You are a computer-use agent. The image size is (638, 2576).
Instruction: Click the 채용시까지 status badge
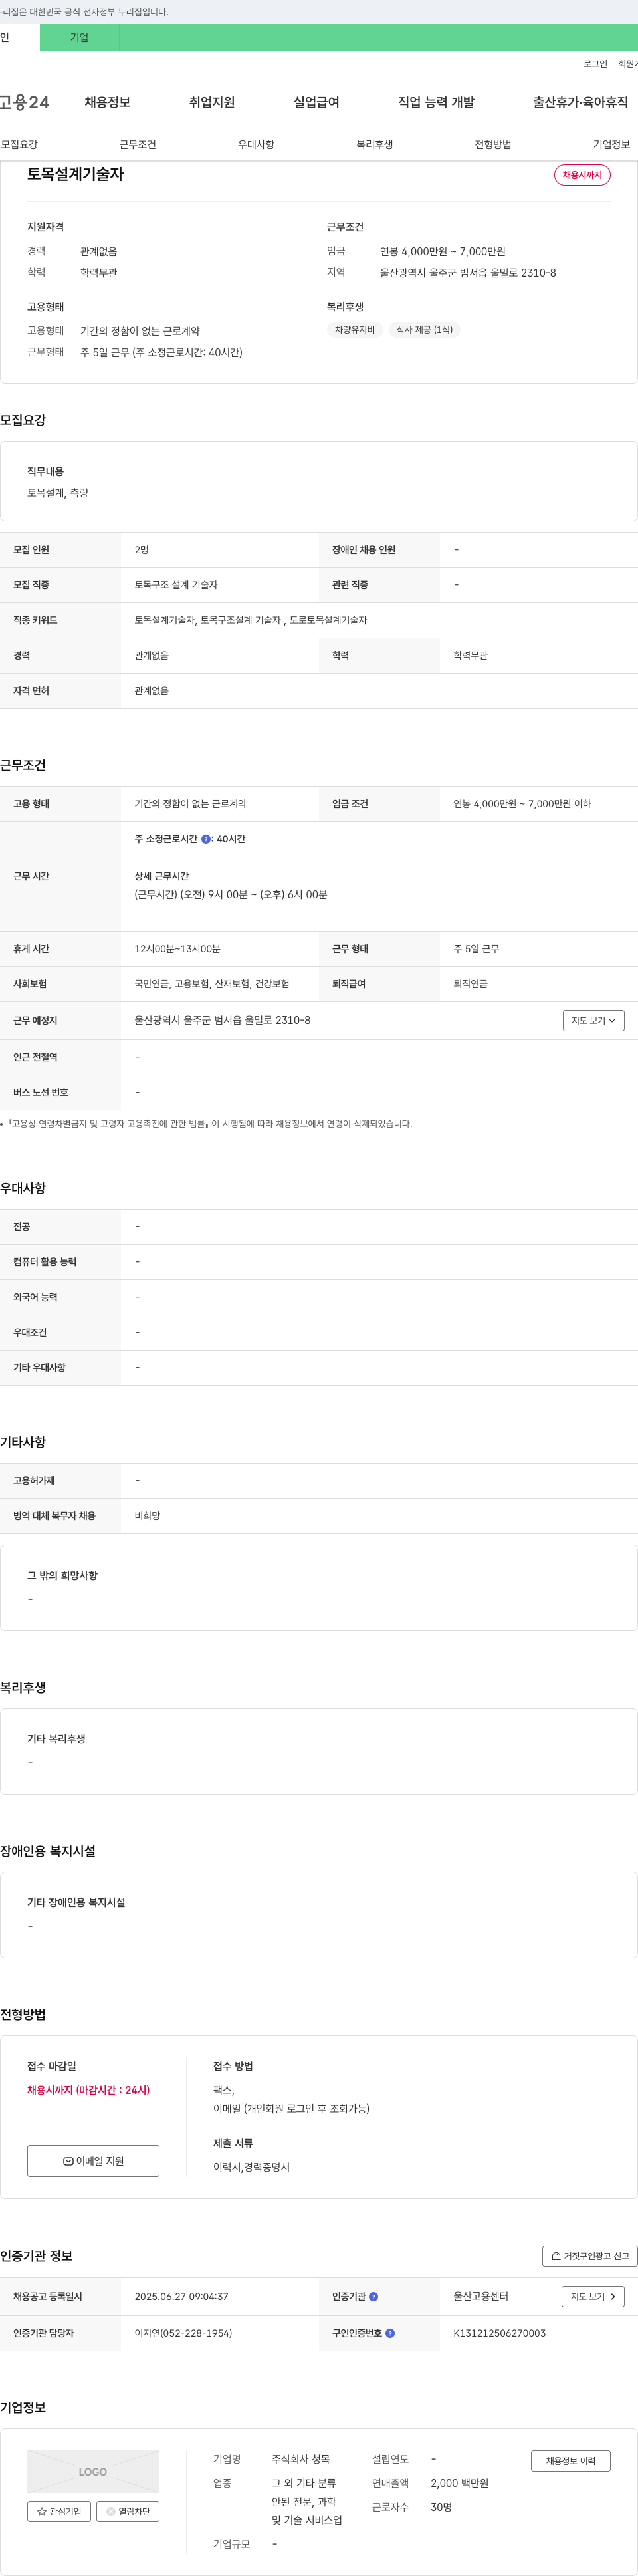click(x=582, y=175)
